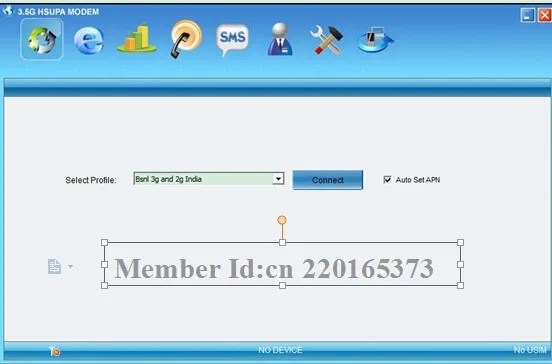Screen dimensions: 552x364
Task: Click the Connect button
Action: tap(327, 180)
